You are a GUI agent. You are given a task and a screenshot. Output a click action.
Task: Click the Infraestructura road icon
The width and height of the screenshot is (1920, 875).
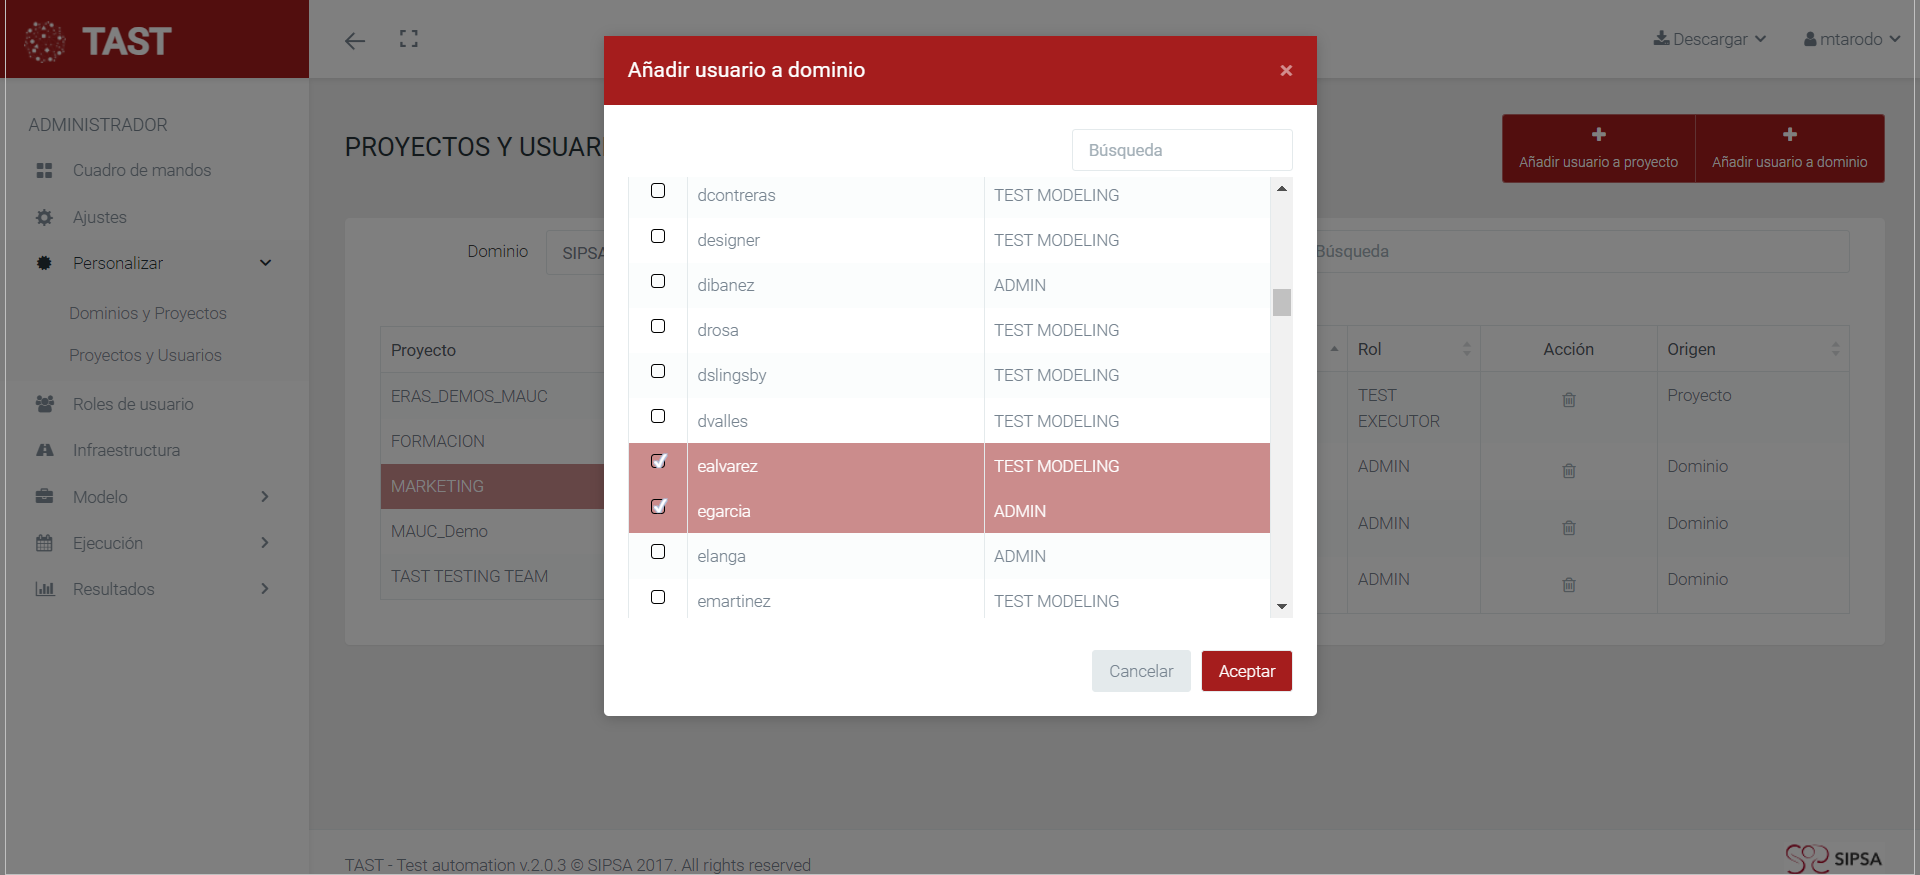click(44, 450)
